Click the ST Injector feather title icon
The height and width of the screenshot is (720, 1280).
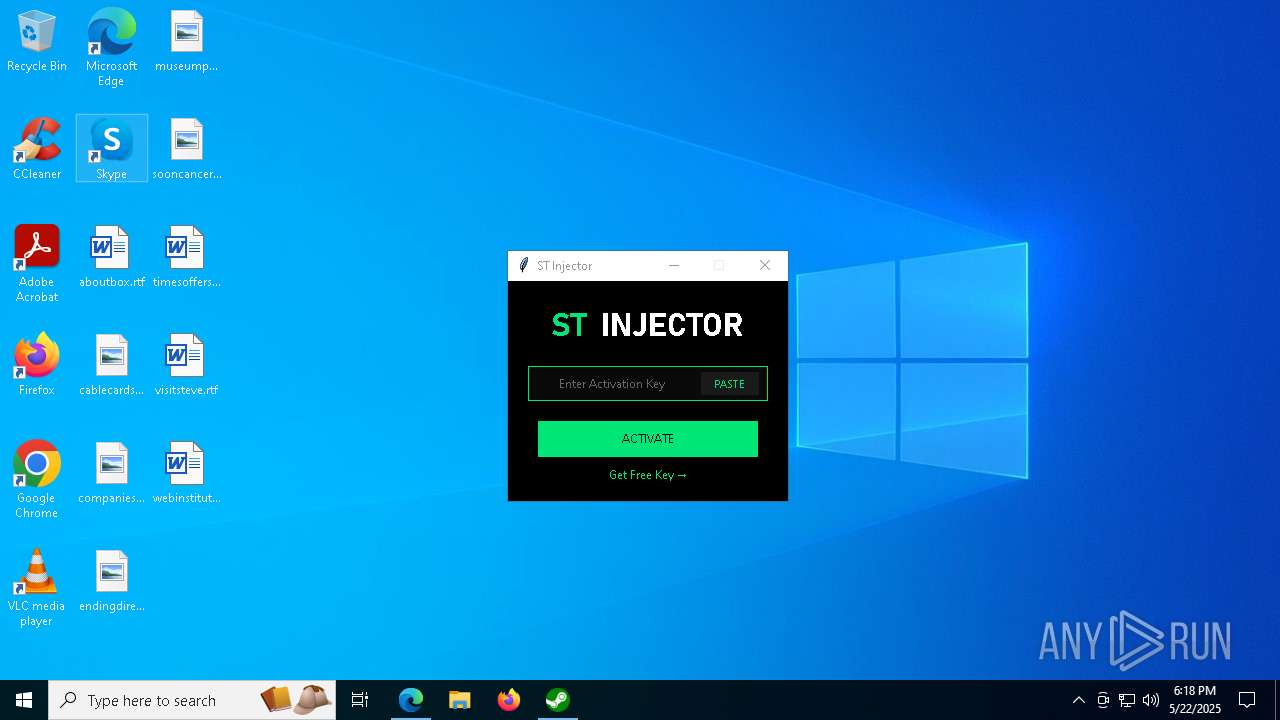(523, 266)
